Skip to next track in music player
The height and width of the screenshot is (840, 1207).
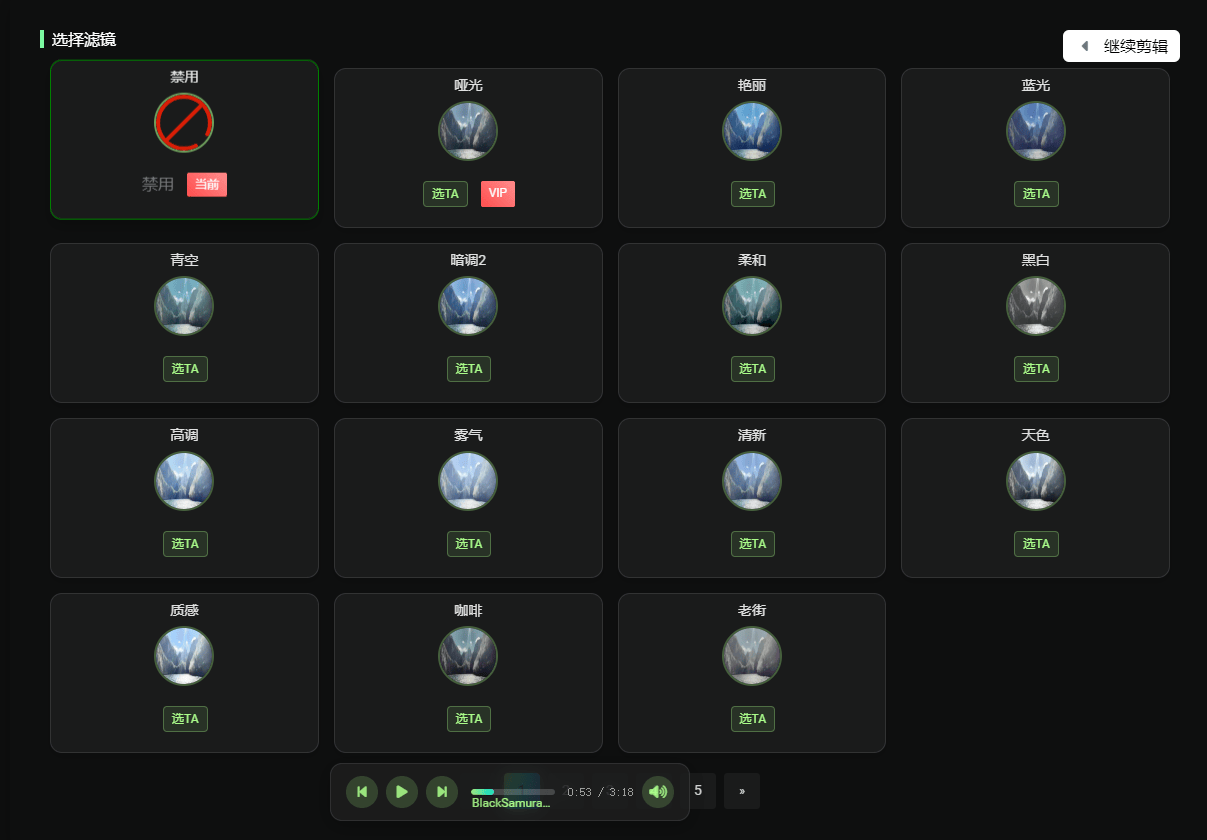point(442,792)
